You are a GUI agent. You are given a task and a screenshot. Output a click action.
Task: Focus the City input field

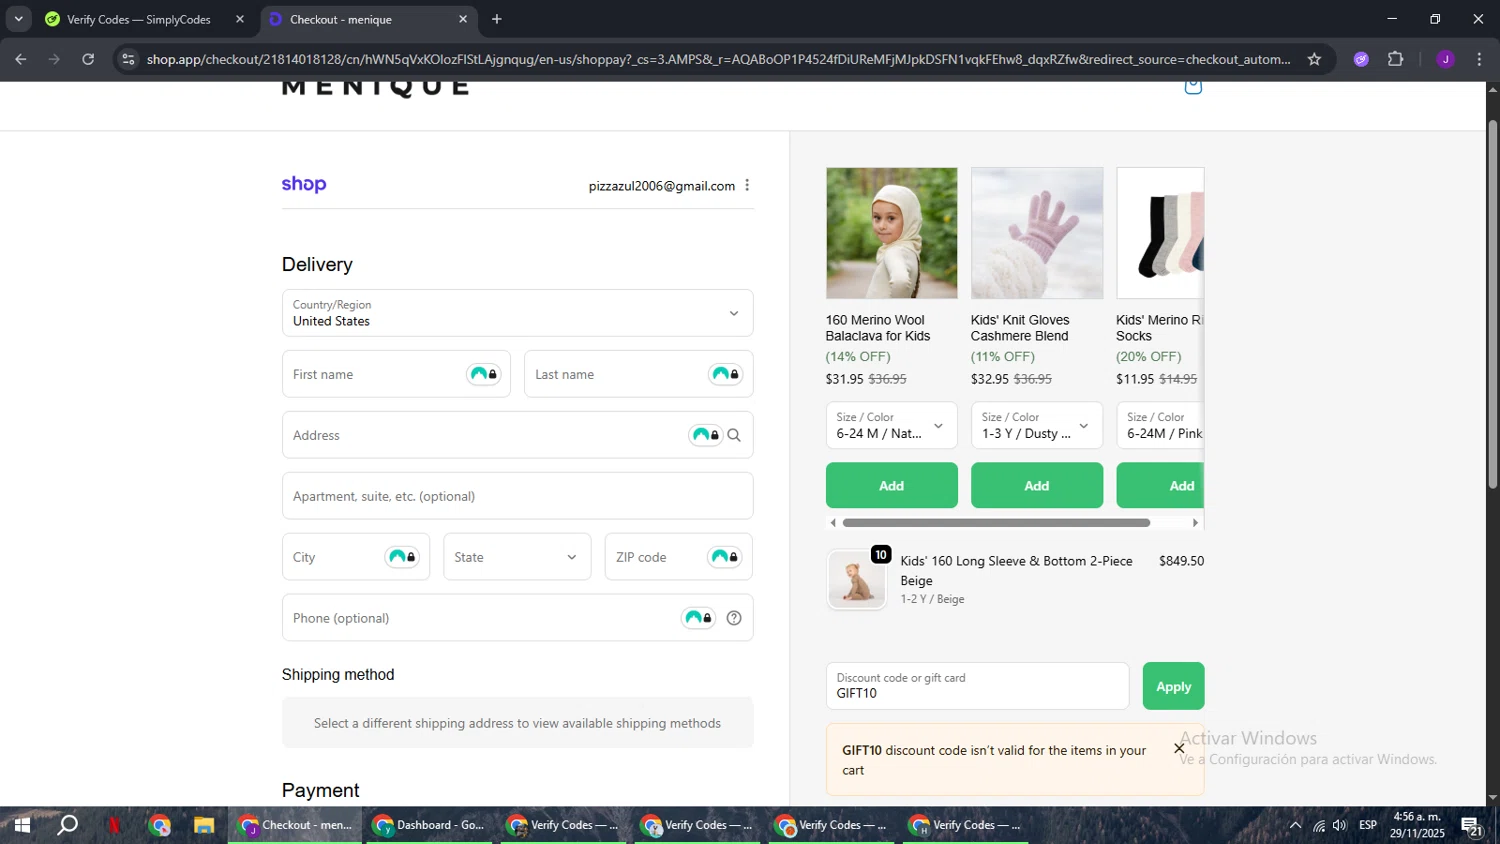tap(356, 557)
